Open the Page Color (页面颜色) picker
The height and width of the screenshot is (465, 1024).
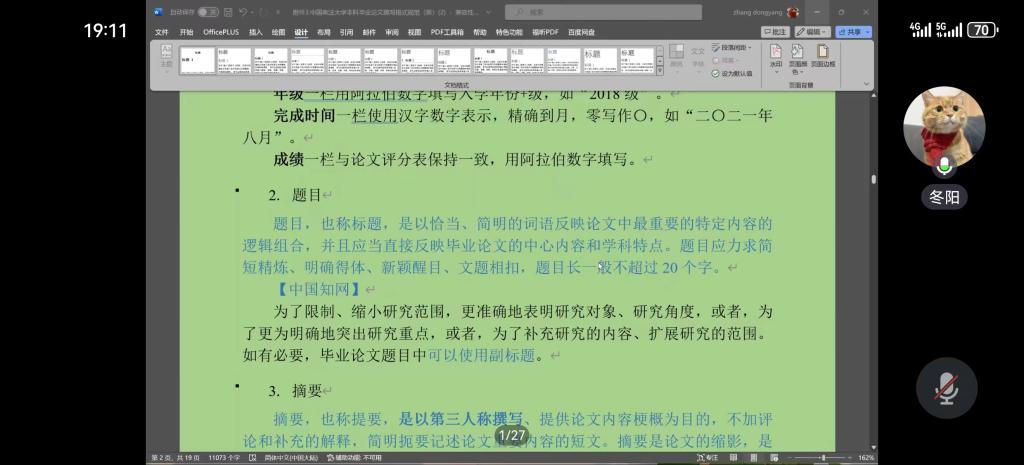click(797, 56)
